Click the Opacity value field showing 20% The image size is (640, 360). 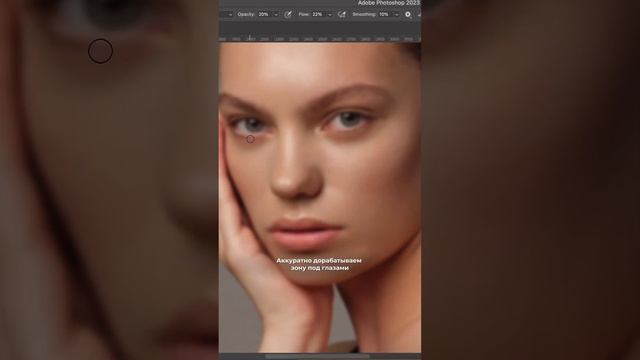point(264,14)
